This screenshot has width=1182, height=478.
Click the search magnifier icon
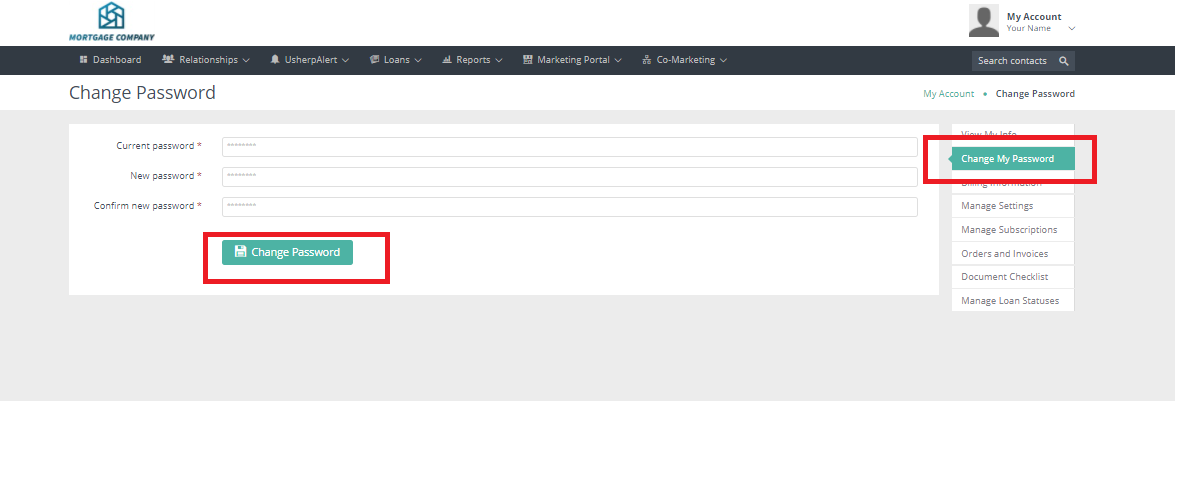click(1064, 61)
